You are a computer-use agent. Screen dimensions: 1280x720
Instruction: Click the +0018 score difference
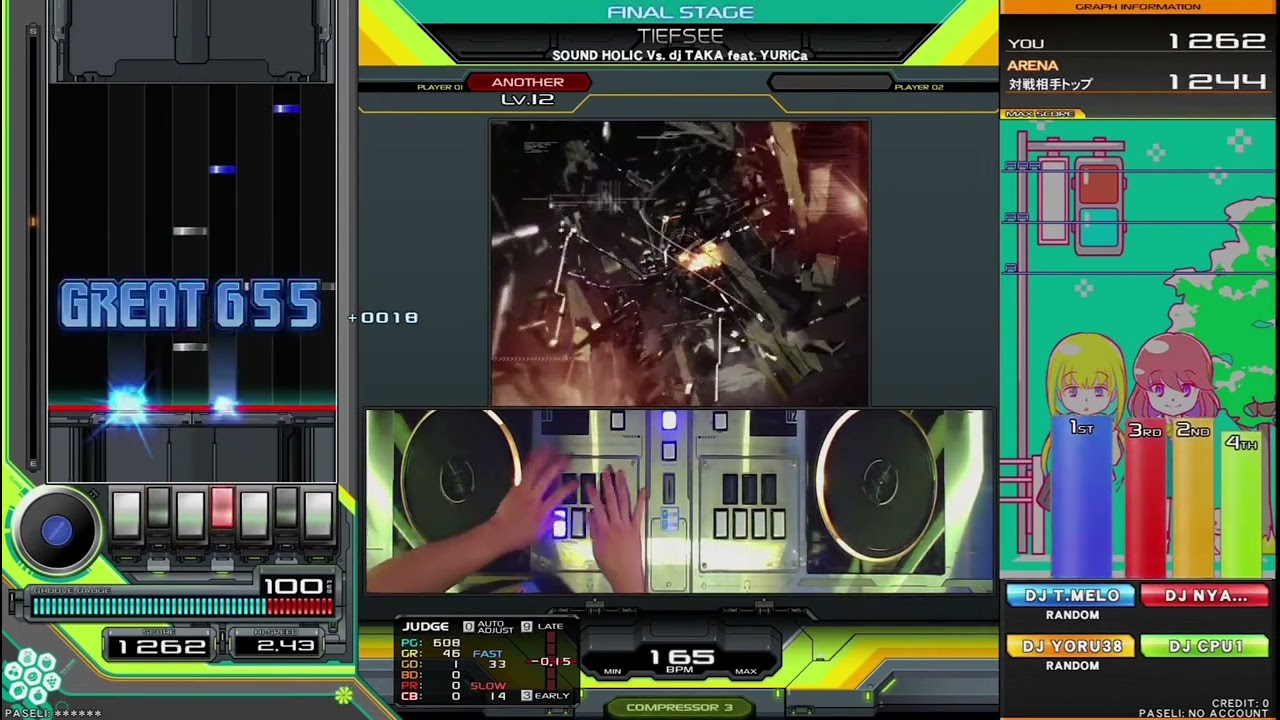coord(383,318)
